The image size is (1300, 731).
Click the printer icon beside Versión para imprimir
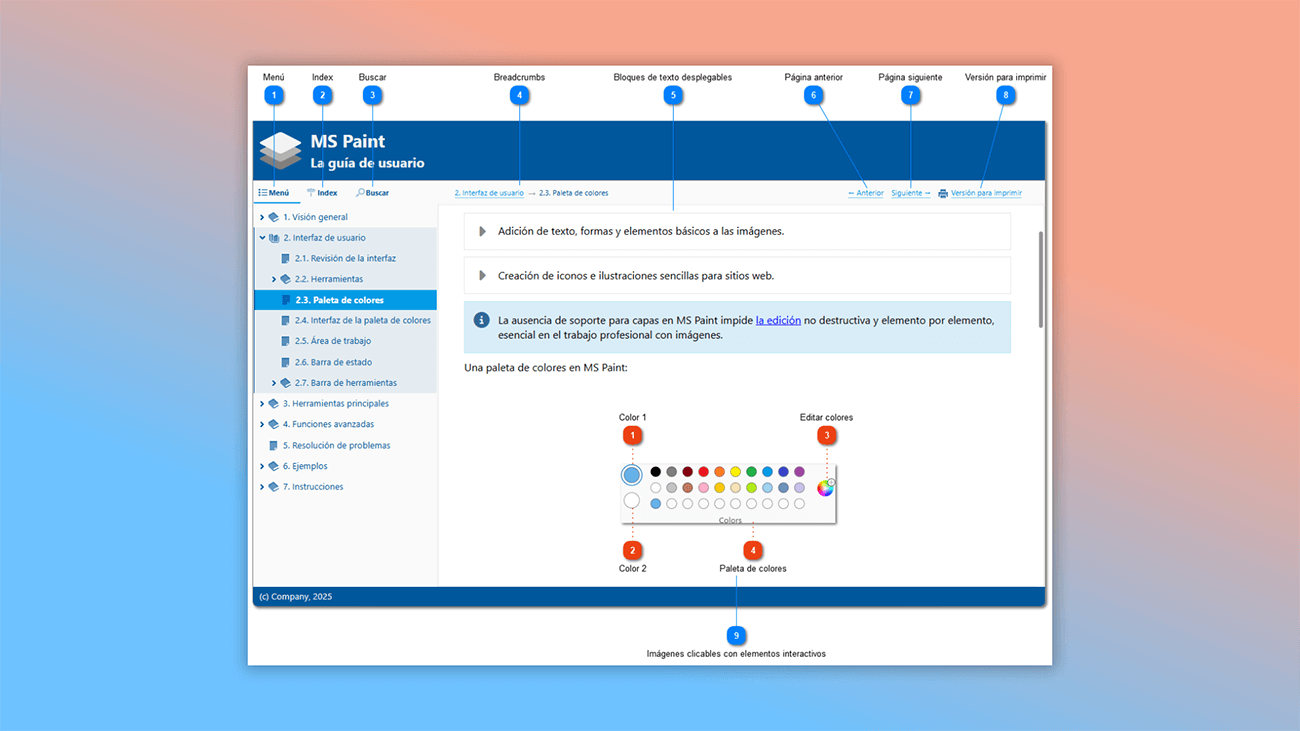[x=942, y=194]
